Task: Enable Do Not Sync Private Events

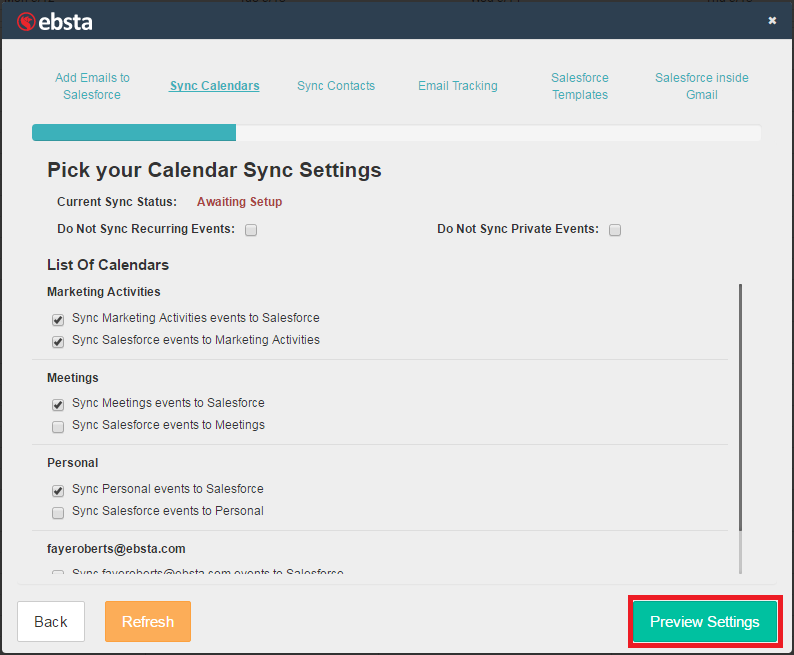Action: coord(615,230)
